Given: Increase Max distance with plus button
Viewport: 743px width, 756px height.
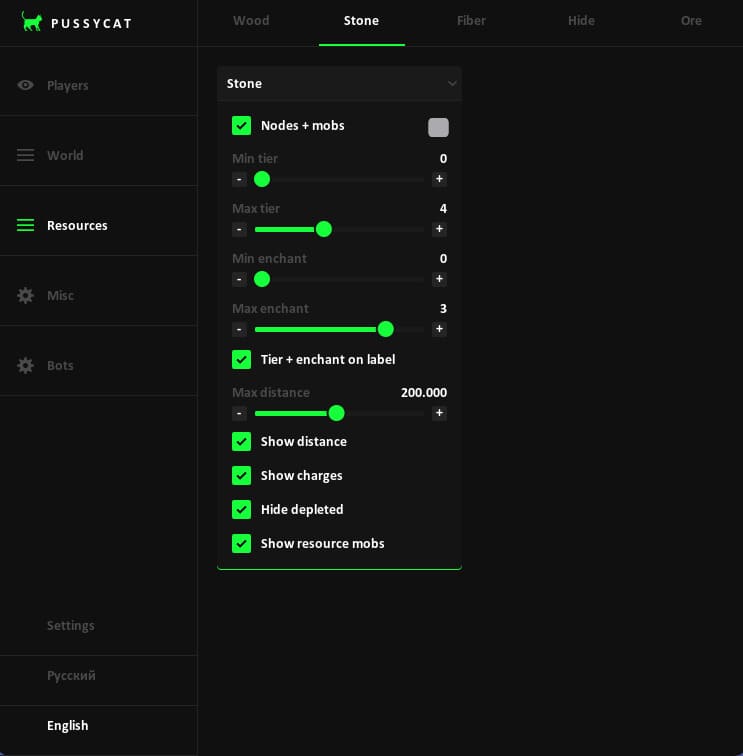Looking at the screenshot, I should [439, 413].
